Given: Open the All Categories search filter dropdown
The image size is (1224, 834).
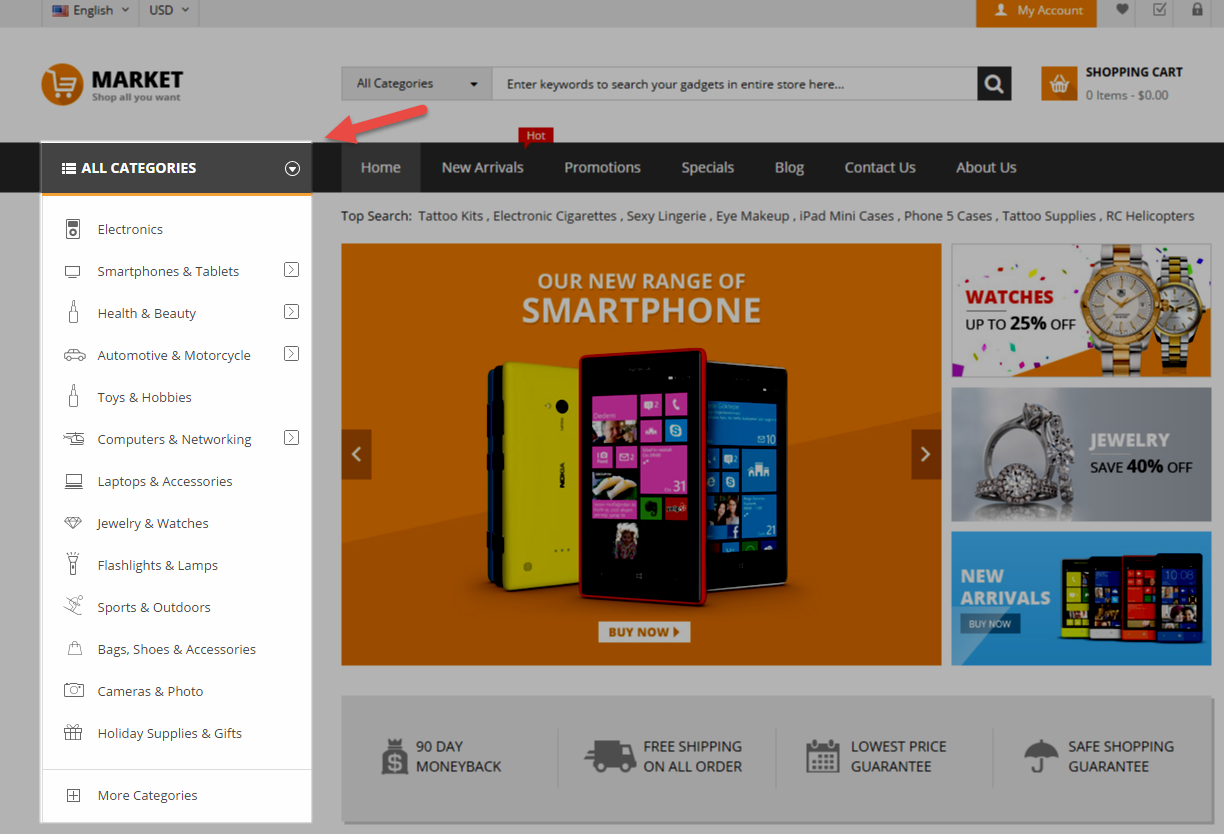Looking at the screenshot, I should (x=417, y=84).
